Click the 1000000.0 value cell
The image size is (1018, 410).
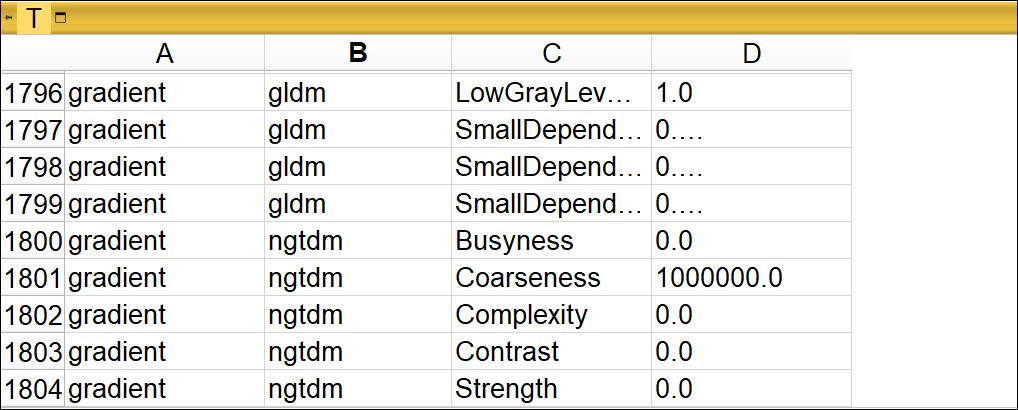(x=751, y=278)
